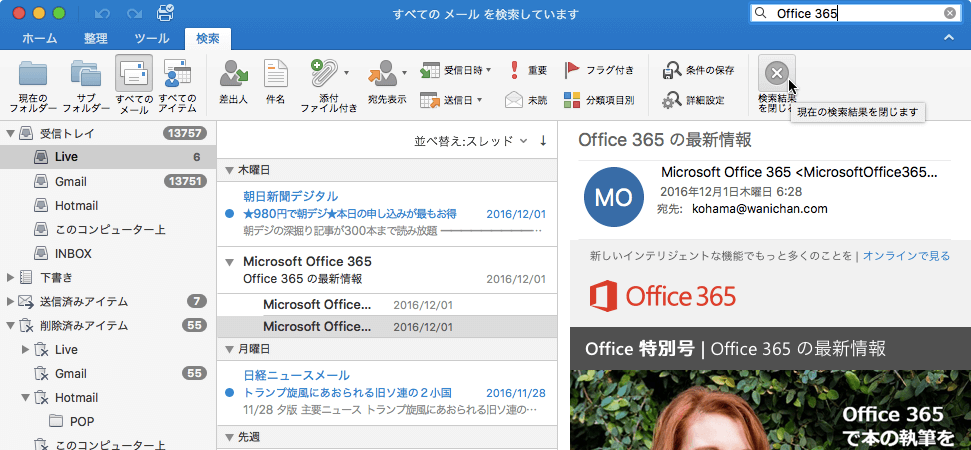Screen dimensions: 971x450
Task: Collapse the Microsoft Office 365 thread
Action: [230, 261]
